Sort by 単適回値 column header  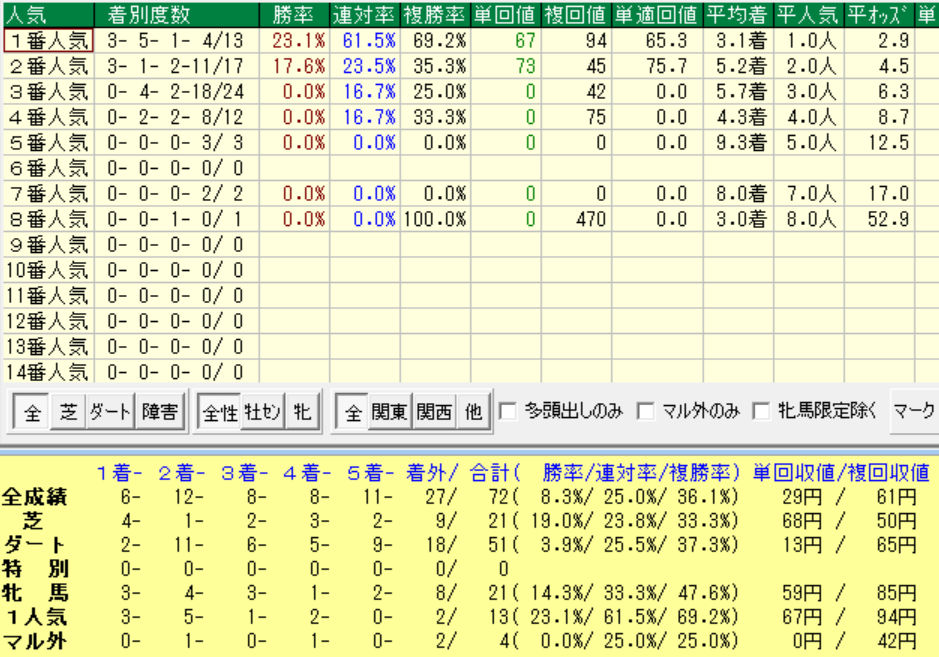point(658,15)
